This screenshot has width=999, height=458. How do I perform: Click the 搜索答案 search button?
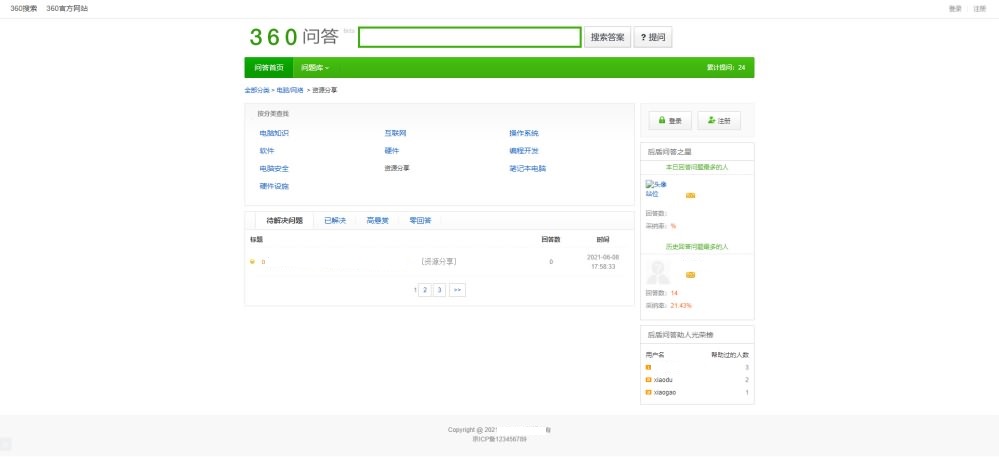[x=607, y=37]
